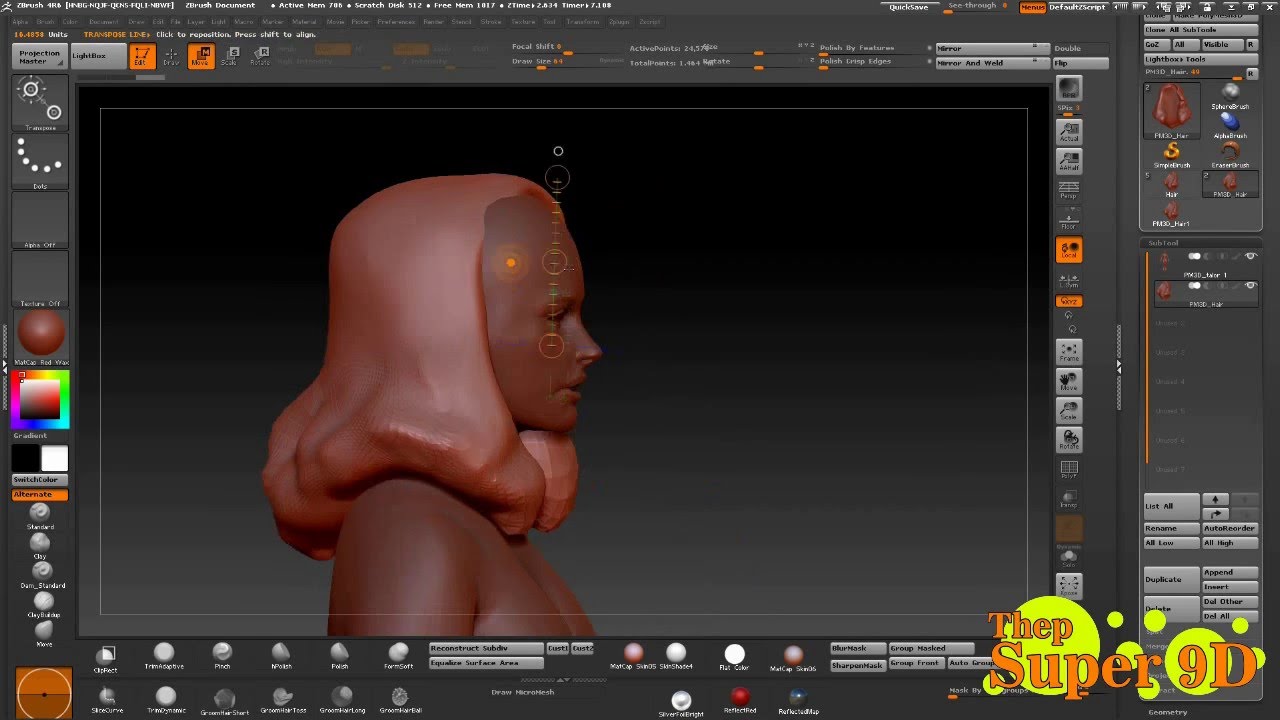
Task: Select the GroomHairLong brush
Action: 342,700
